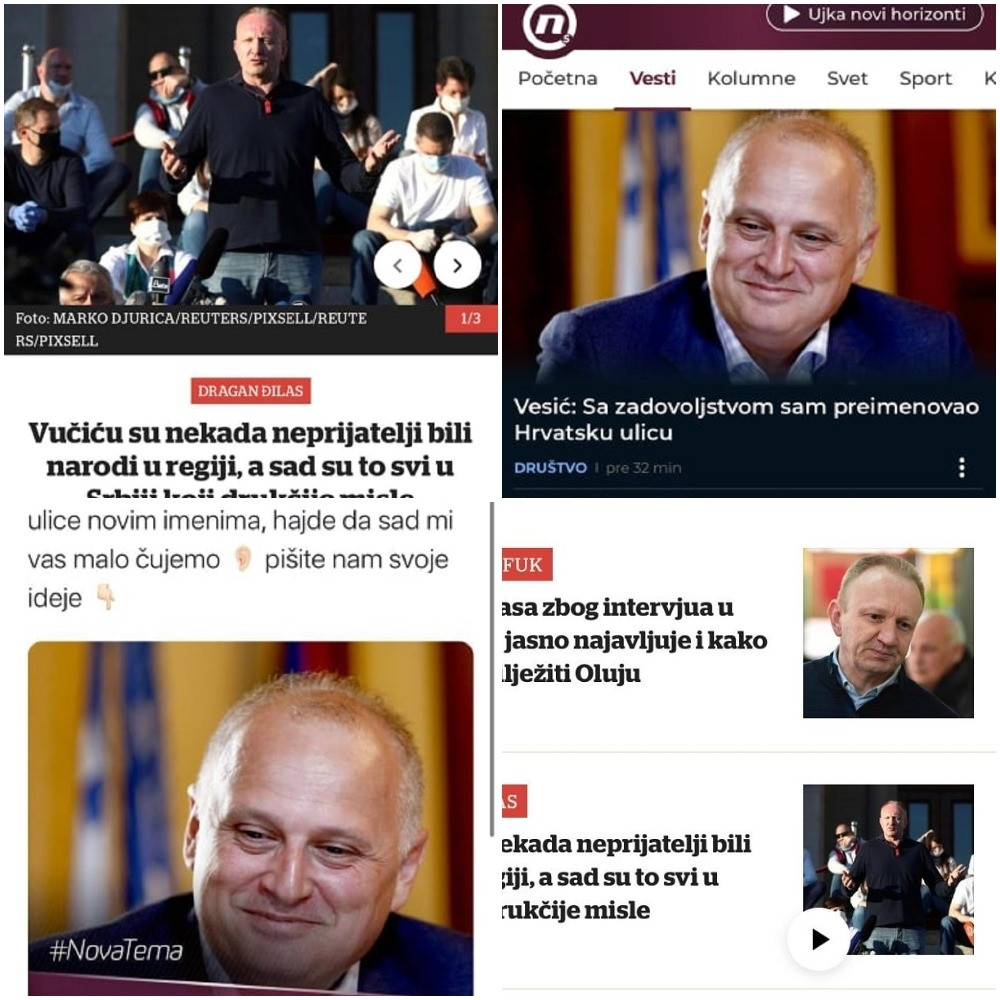Click the 1/3 photo counter badge
The height and width of the screenshot is (1000, 1000).
(x=471, y=318)
